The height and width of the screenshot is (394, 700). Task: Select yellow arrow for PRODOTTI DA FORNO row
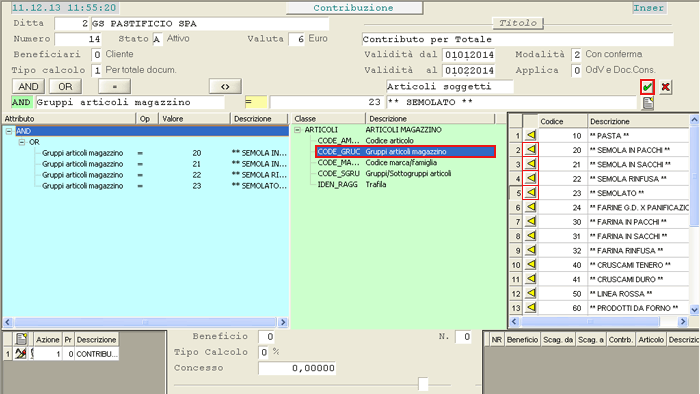[x=530, y=307]
